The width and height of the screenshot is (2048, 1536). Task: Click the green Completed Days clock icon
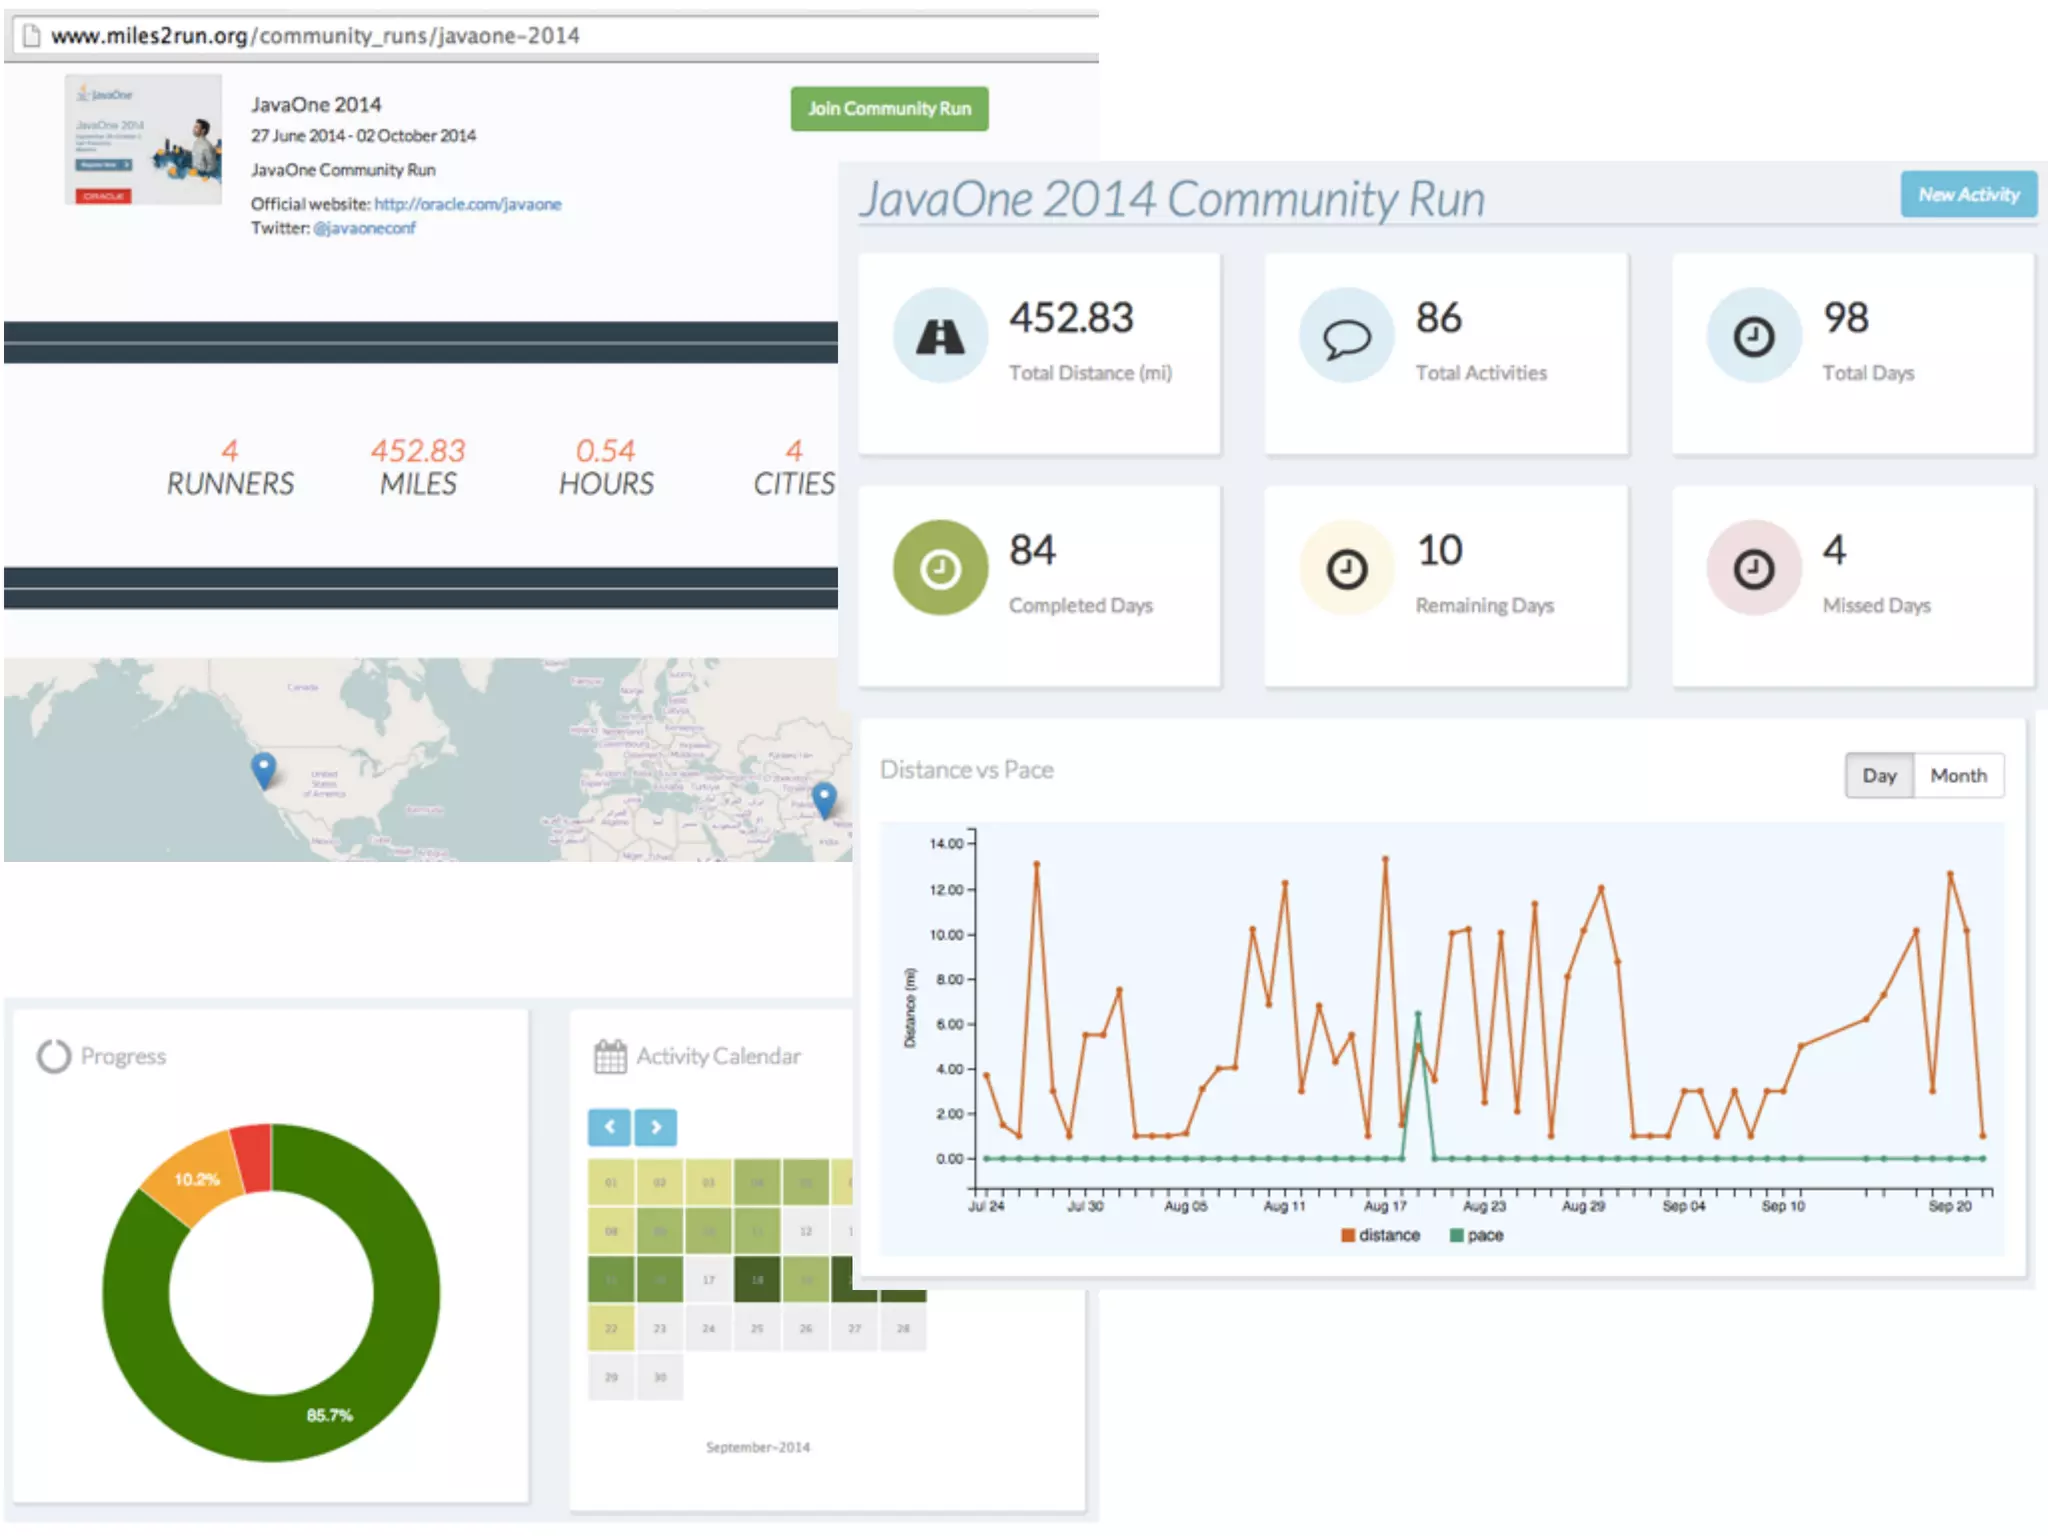940,569
